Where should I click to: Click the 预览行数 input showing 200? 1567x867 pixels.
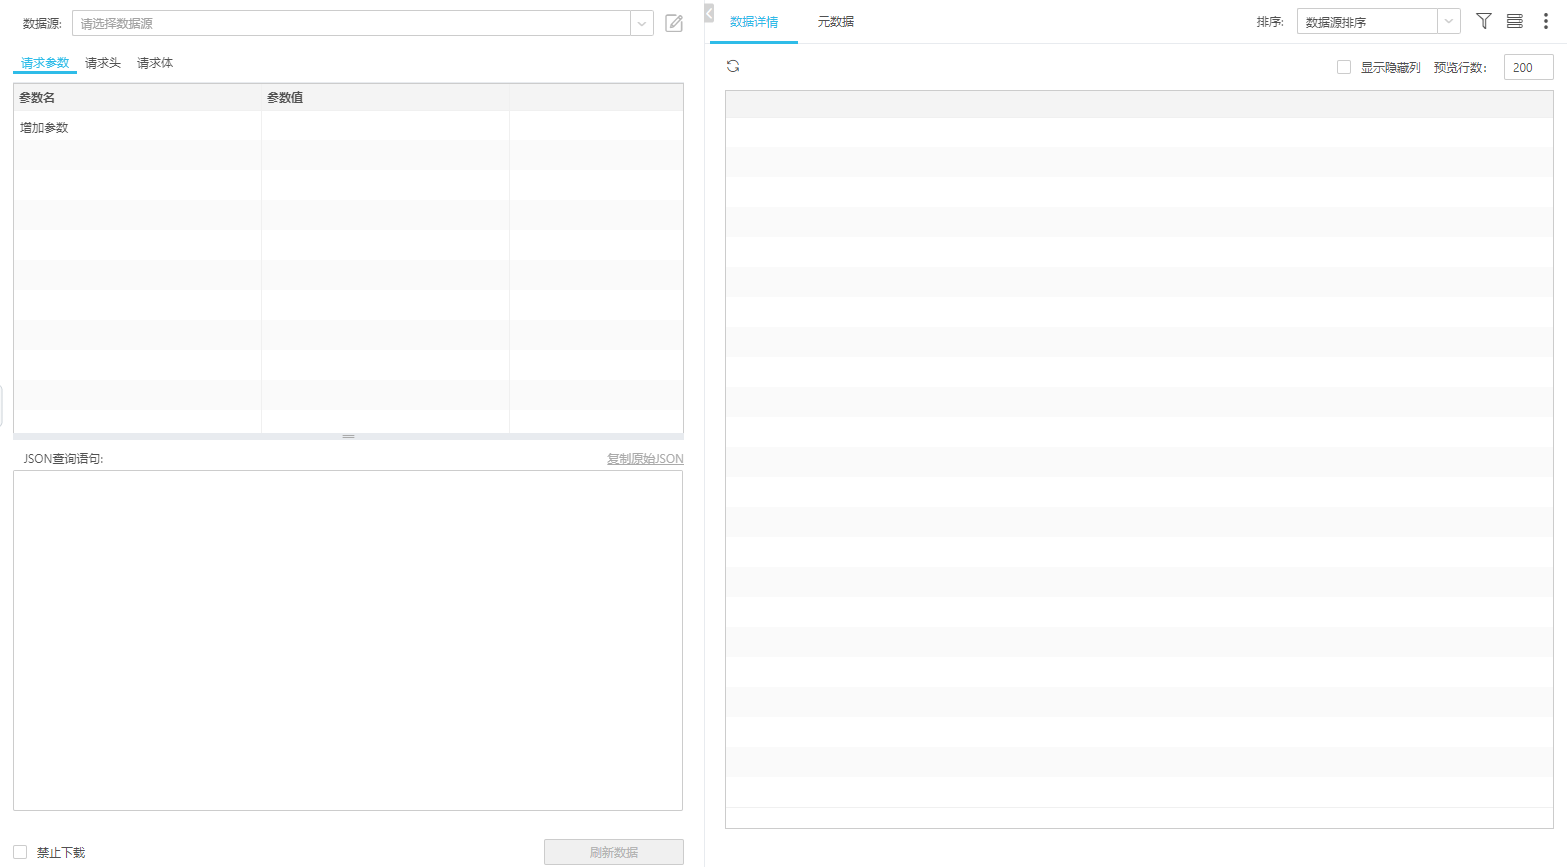1528,67
